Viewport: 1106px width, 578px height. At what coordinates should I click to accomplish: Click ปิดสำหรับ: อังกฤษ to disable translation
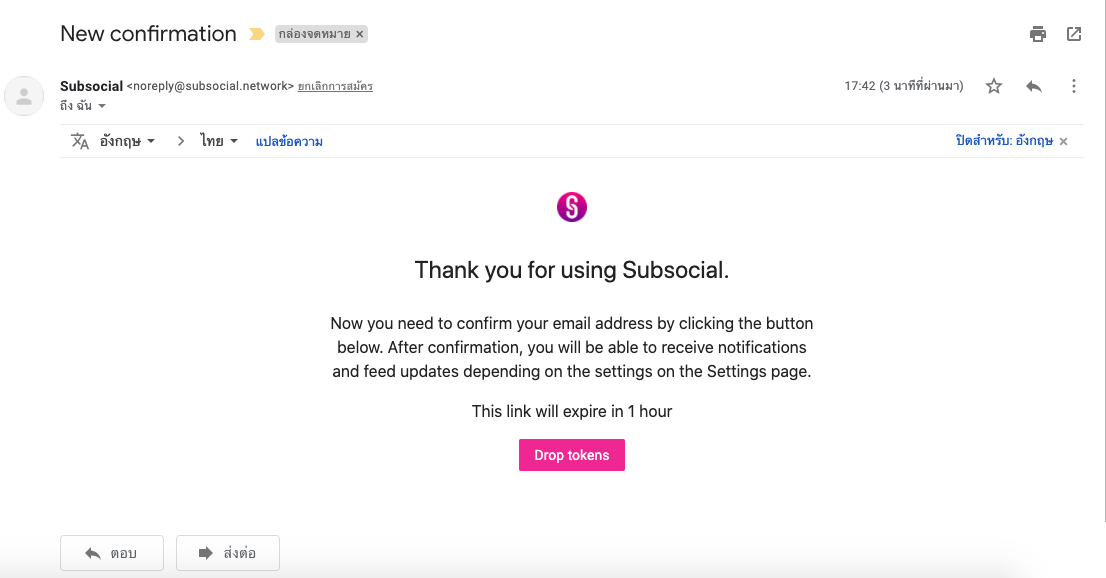coord(1003,141)
